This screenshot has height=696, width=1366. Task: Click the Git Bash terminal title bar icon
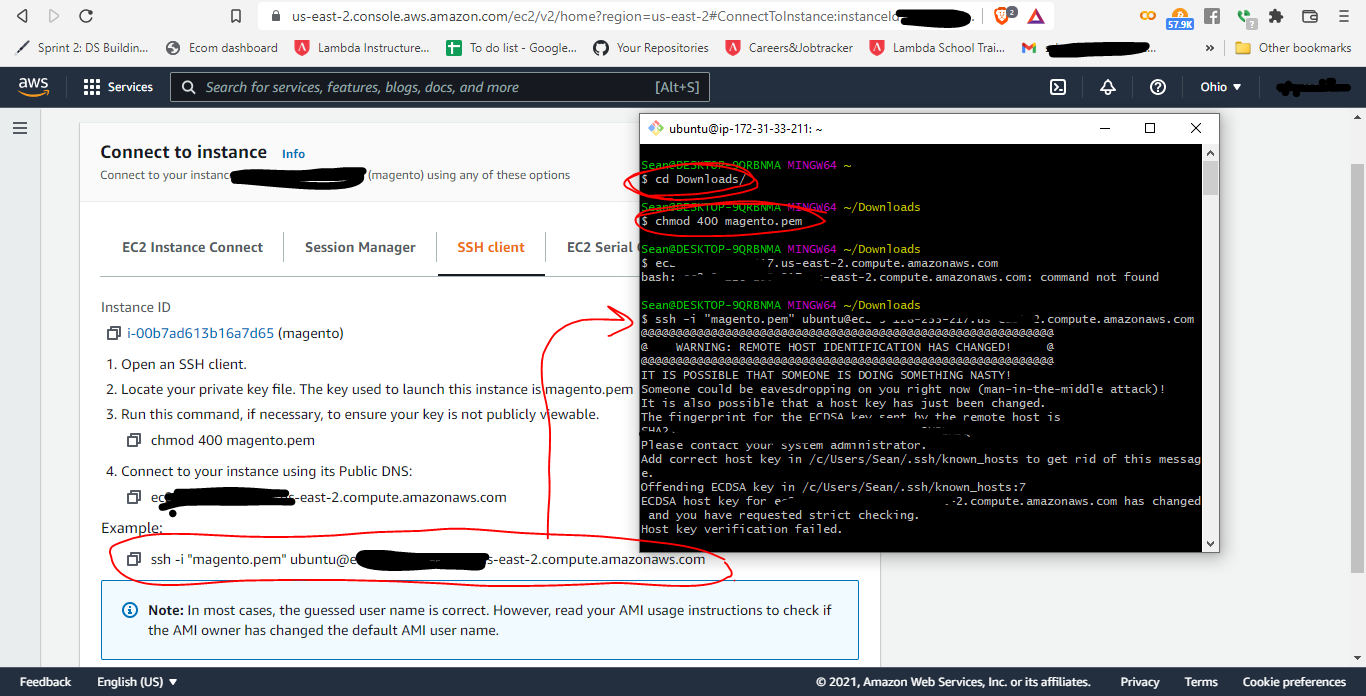point(656,128)
